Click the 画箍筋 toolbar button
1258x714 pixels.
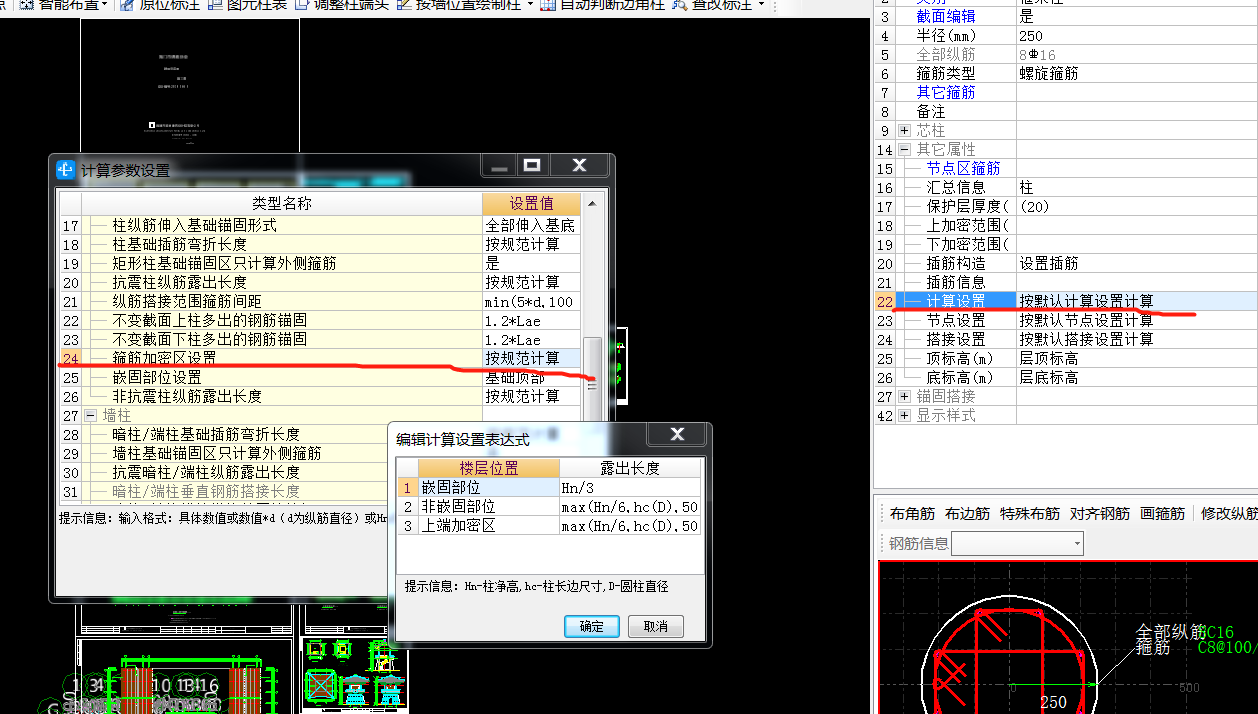[1162, 513]
